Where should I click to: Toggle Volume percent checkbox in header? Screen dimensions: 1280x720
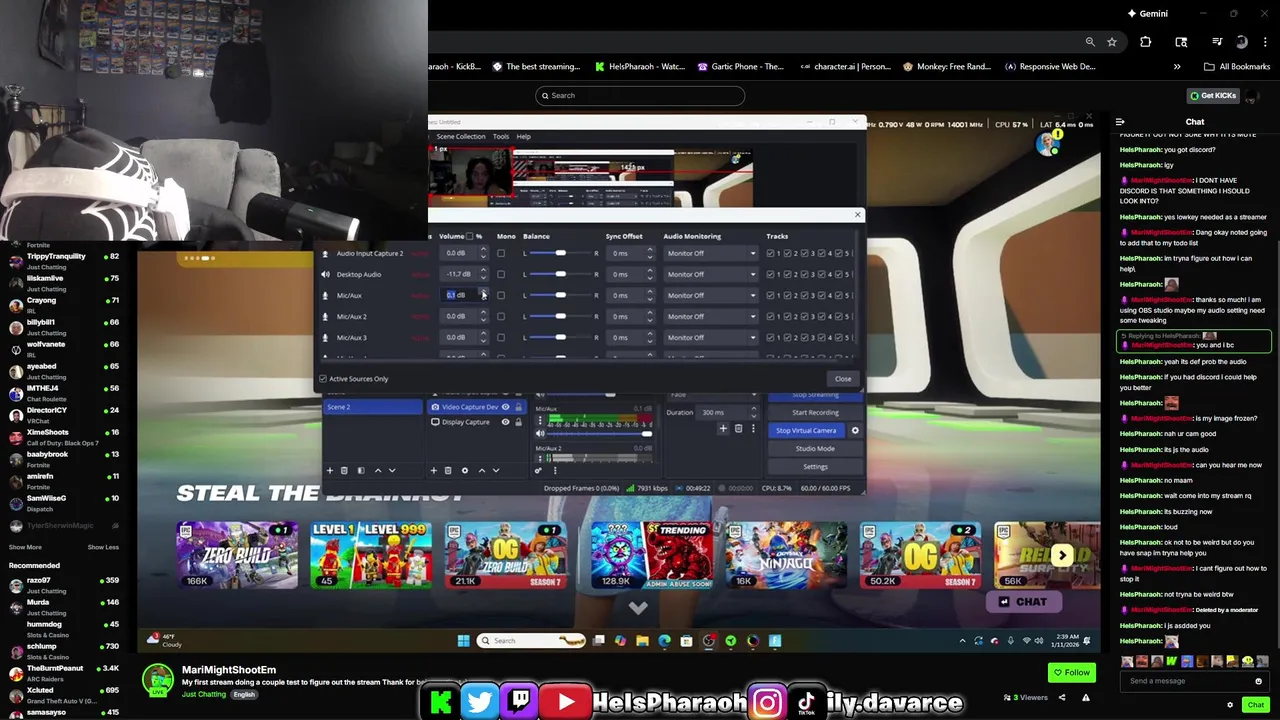[470, 236]
